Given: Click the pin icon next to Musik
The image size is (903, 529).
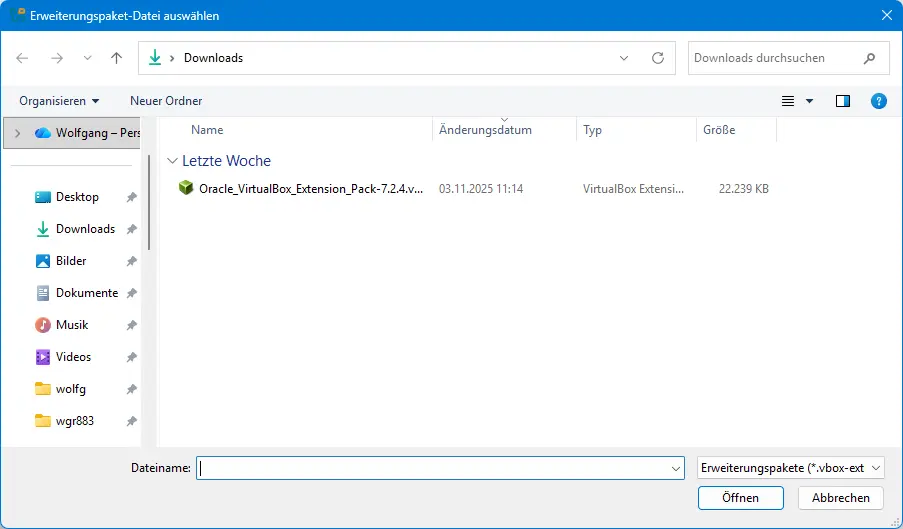Looking at the screenshot, I should click(x=131, y=325).
